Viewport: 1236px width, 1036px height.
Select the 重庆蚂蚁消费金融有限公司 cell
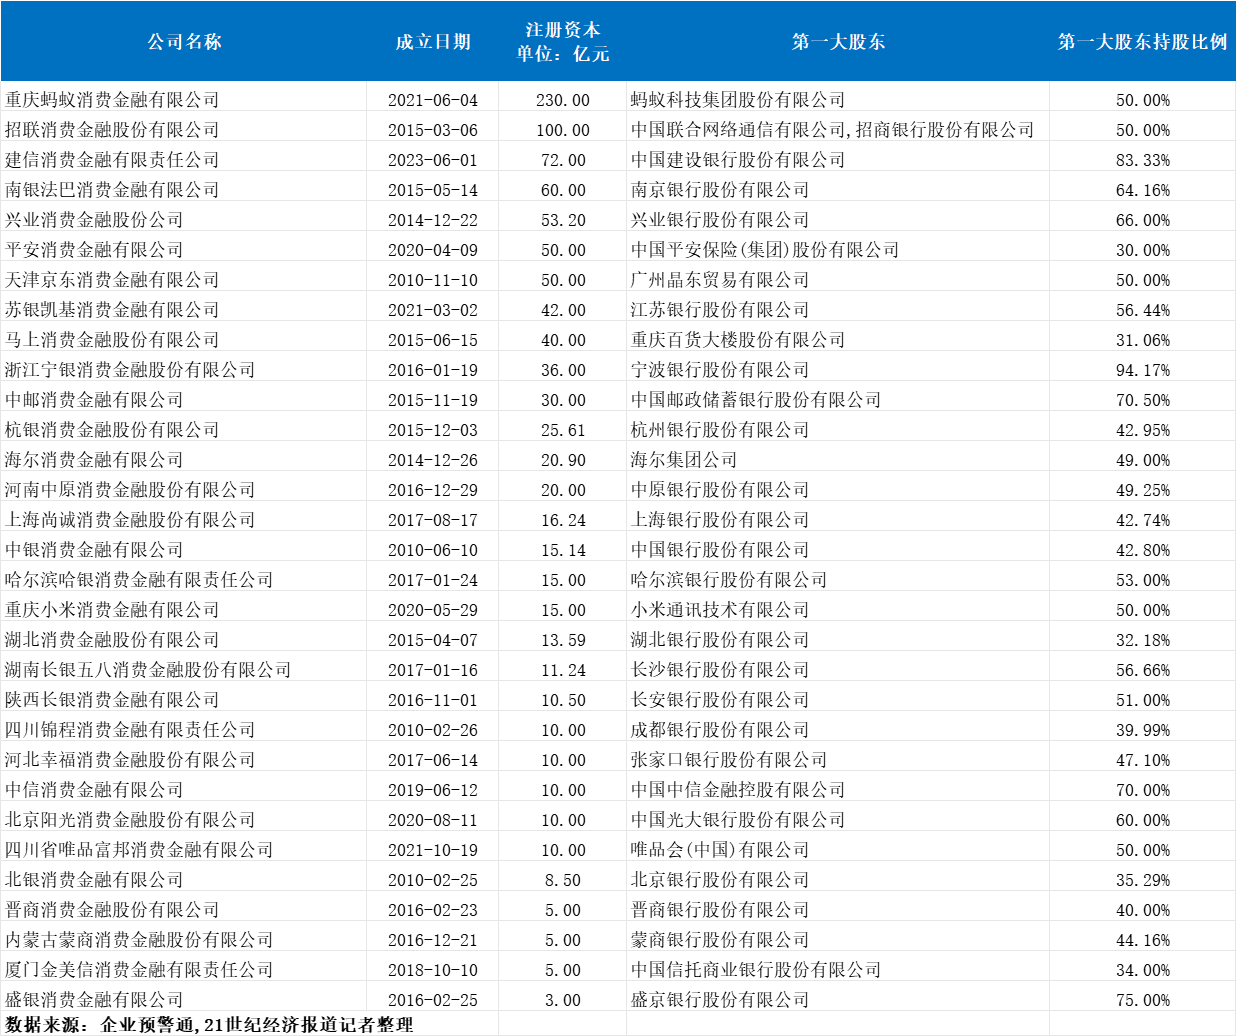(x=112, y=100)
